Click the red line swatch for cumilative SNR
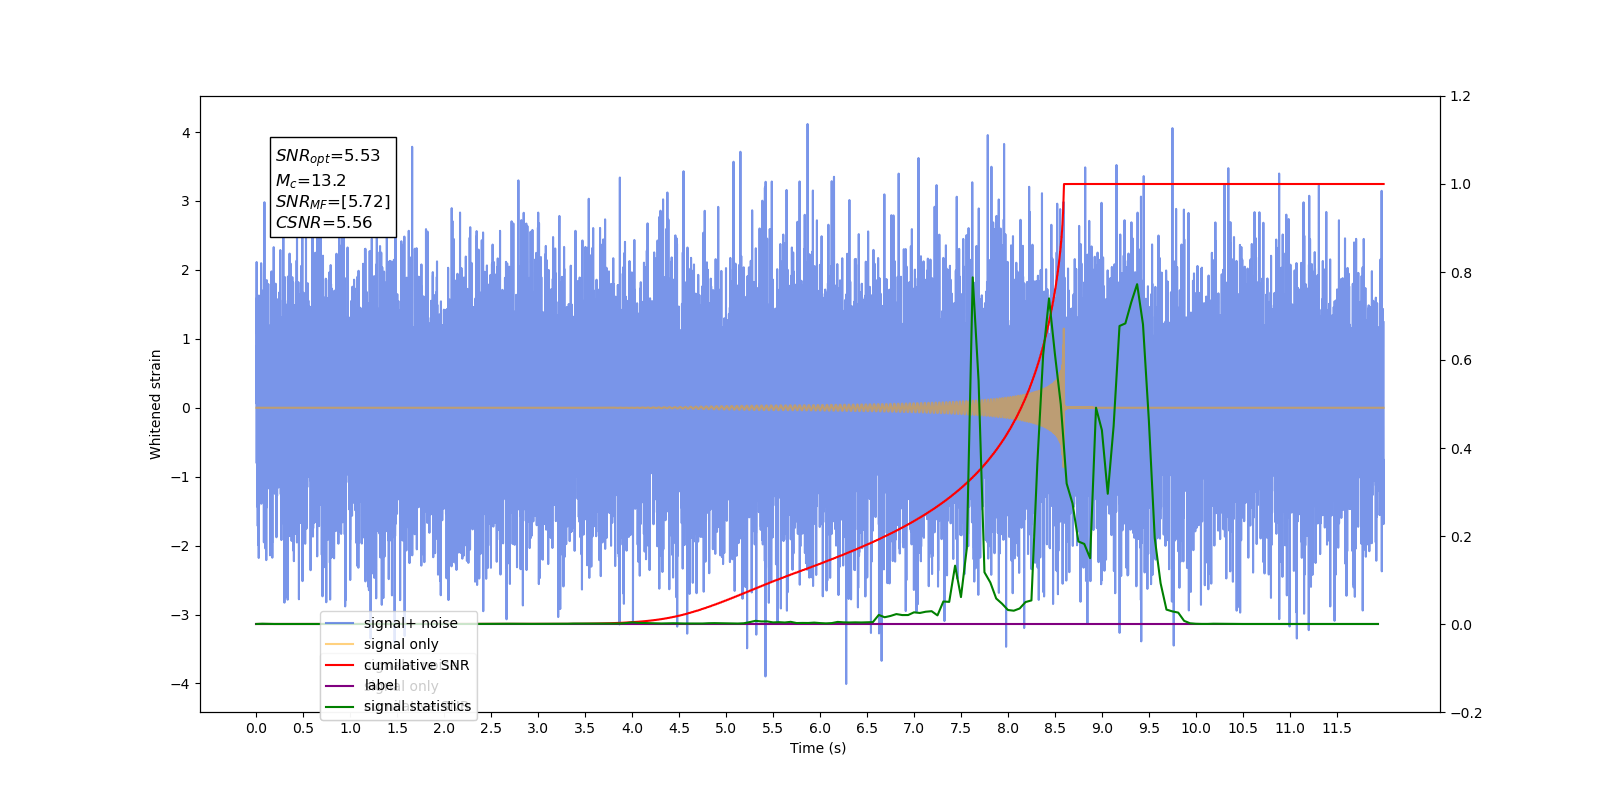Screen dimensions: 1600x800 [x=340, y=665]
